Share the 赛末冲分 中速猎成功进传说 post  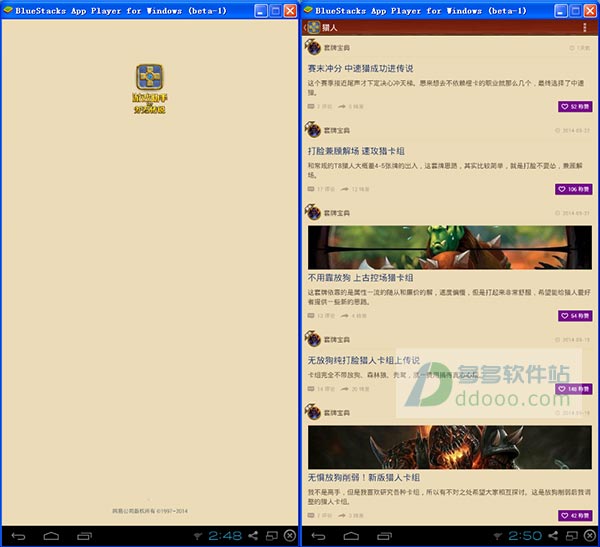[351, 106]
